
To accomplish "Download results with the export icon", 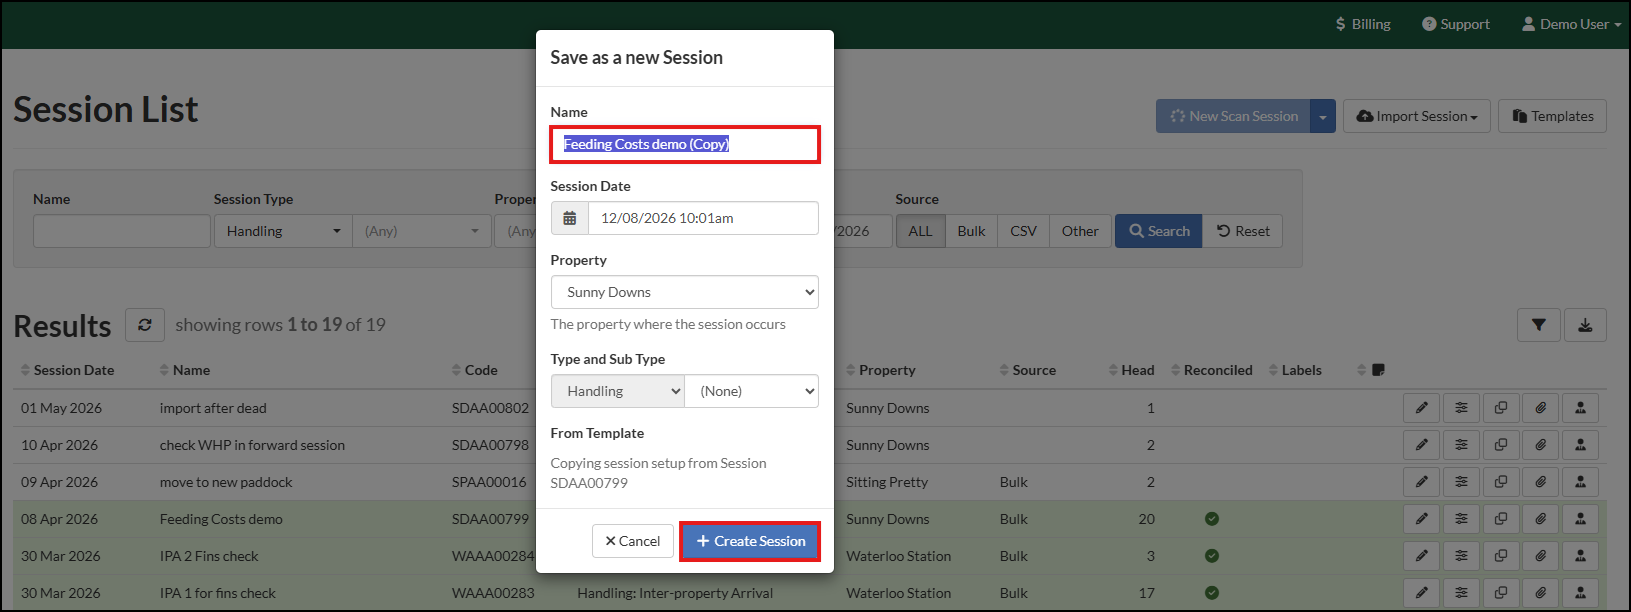I will tap(1585, 325).
